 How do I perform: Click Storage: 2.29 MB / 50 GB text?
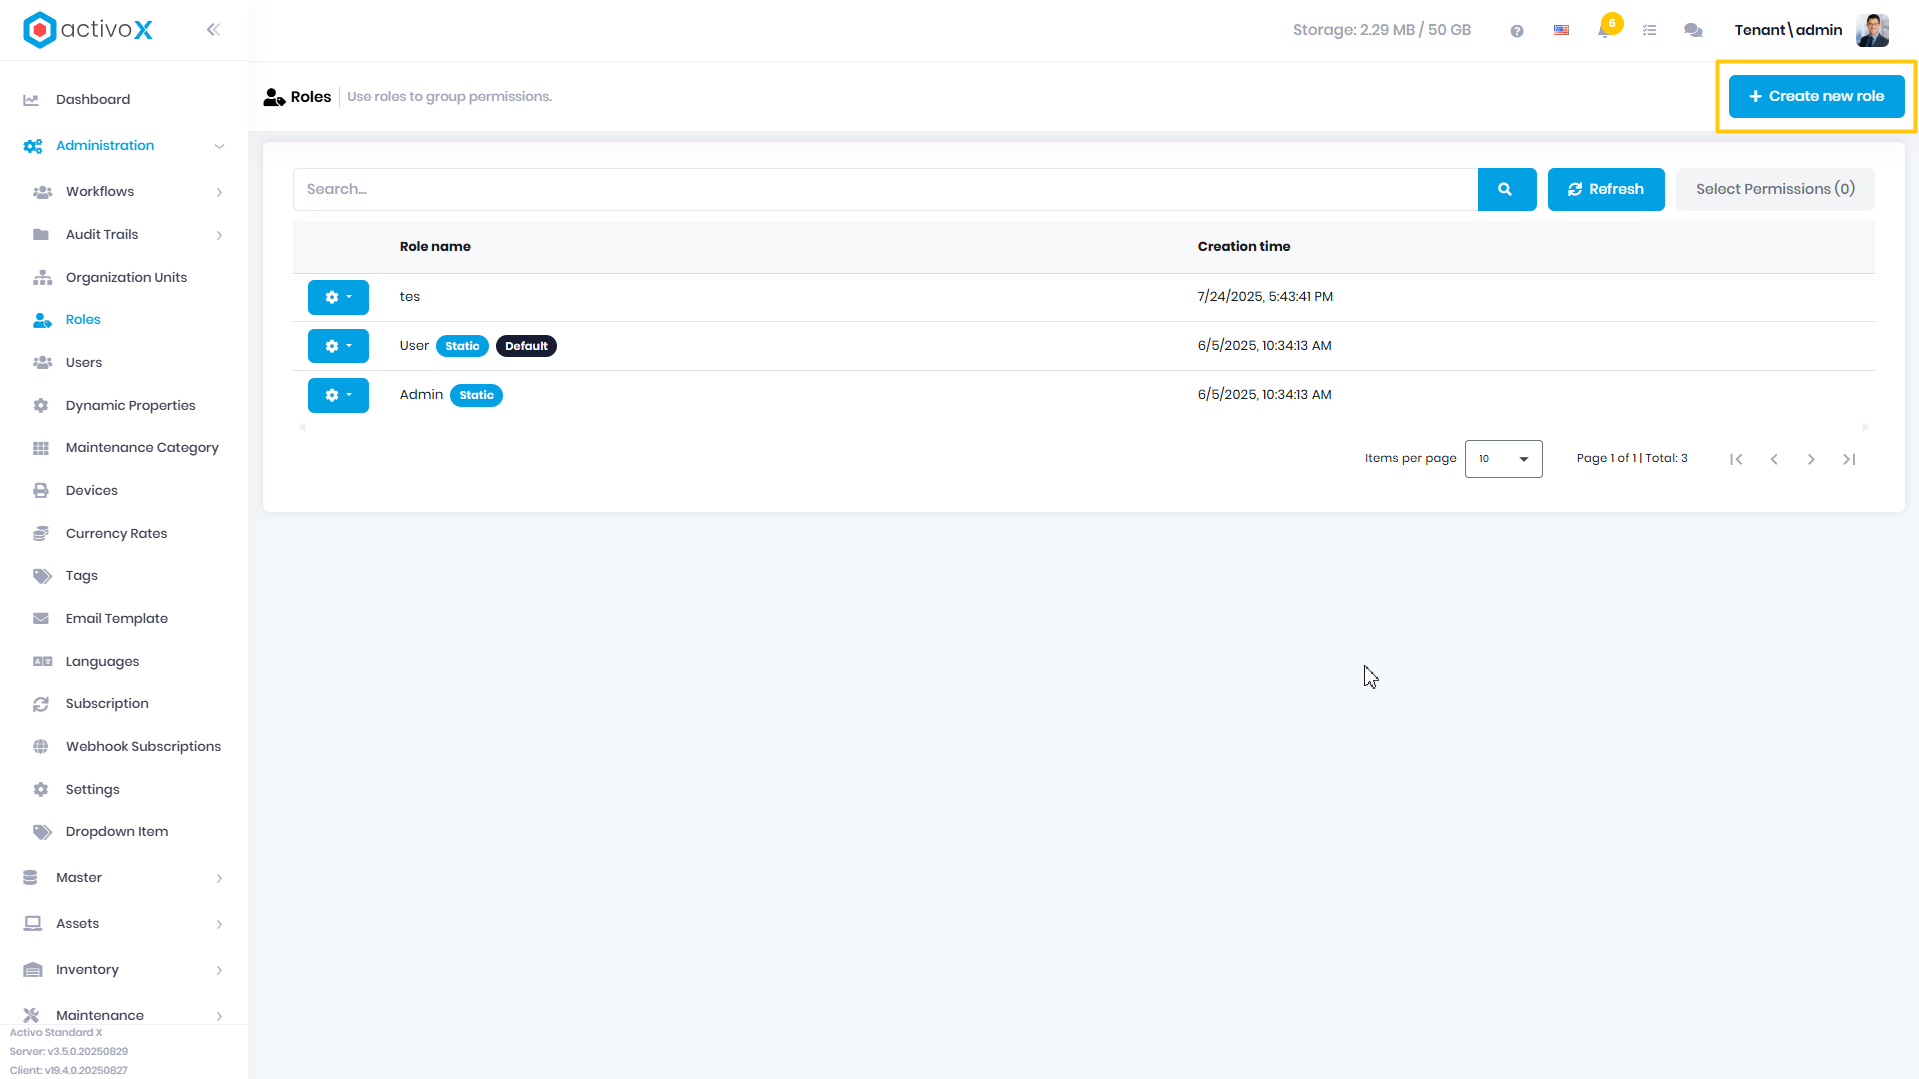[1381, 30]
